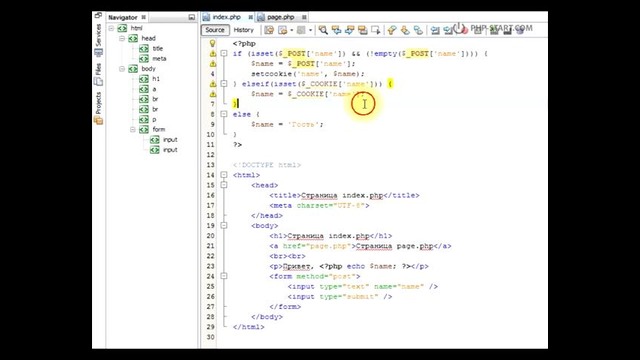The width and height of the screenshot is (640, 360).
Task: Click line number 12 in gutter
Action: coord(210,155)
